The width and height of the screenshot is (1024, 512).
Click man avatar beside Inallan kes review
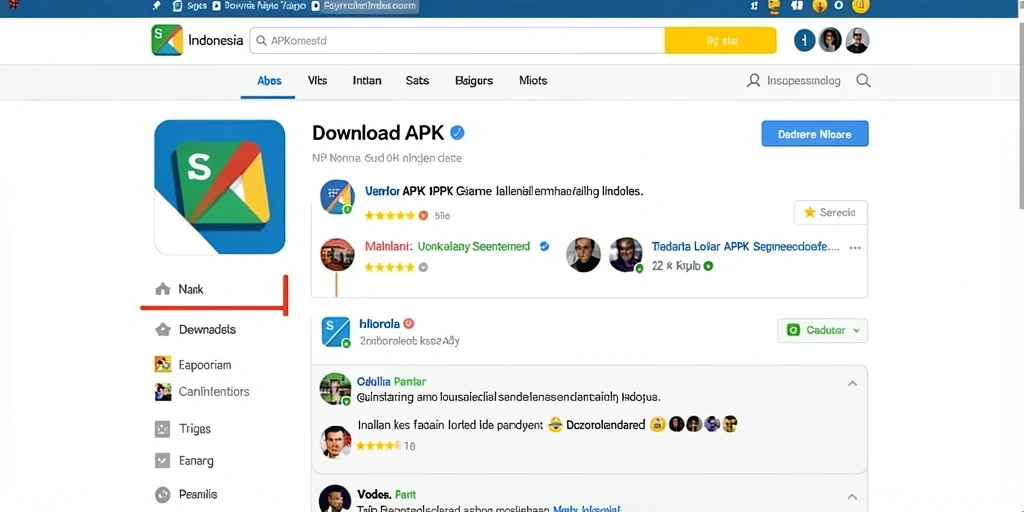pos(336,441)
